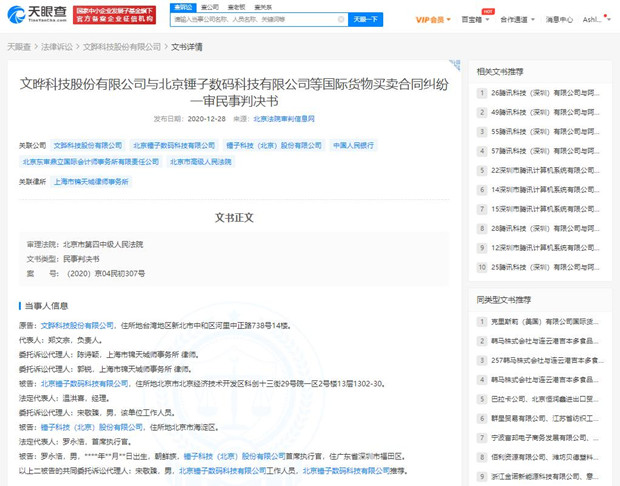
Task: Open the VIP会员 dropdown
Action: pyautogui.click(x=433, y=19)
